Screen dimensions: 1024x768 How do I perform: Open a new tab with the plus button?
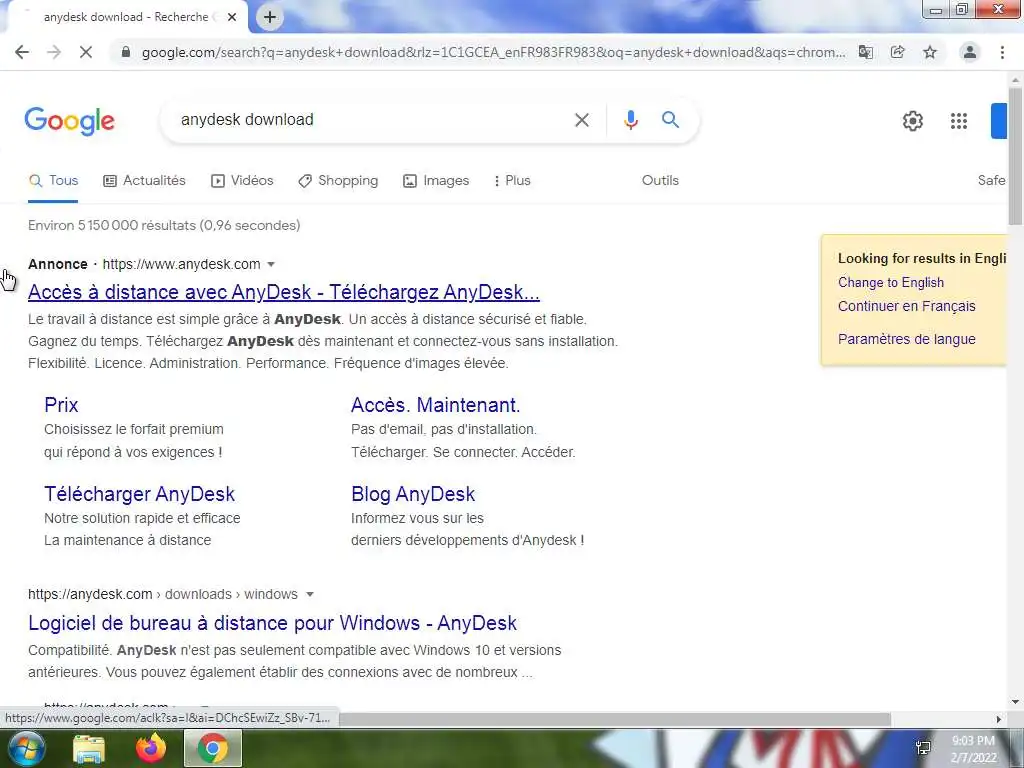pos(270,17)
